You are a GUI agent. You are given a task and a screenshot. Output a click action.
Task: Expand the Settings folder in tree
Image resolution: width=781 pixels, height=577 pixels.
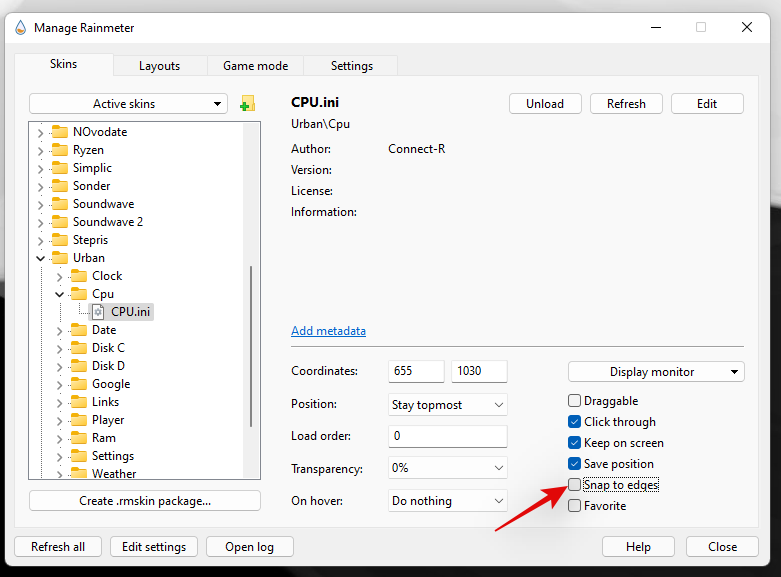pos(60,456)
